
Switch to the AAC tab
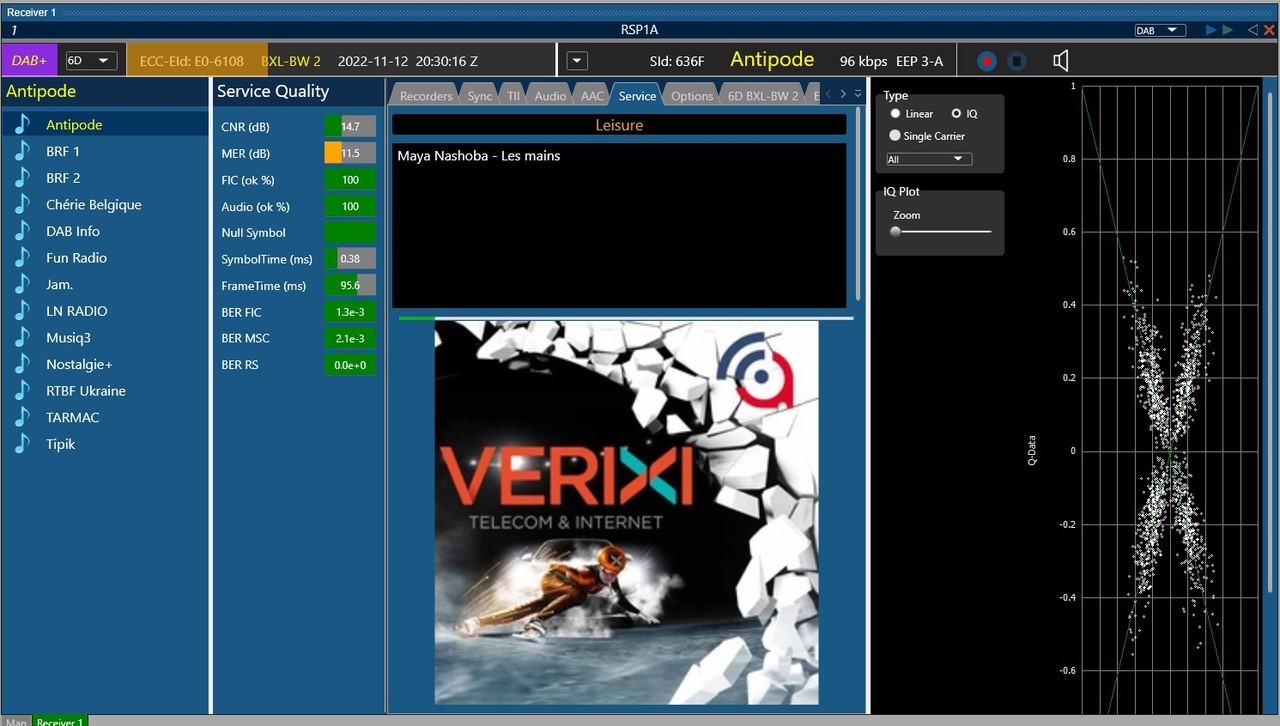(592, 95)
